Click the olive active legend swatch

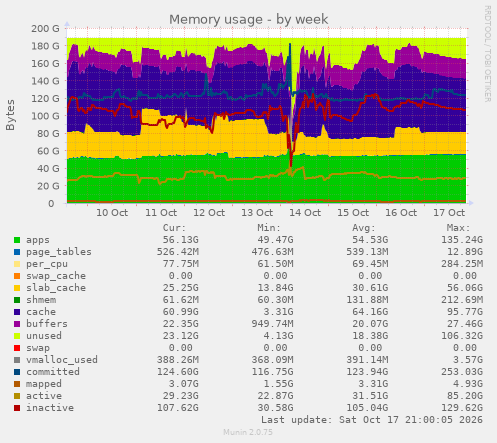[x=17, y=396]
